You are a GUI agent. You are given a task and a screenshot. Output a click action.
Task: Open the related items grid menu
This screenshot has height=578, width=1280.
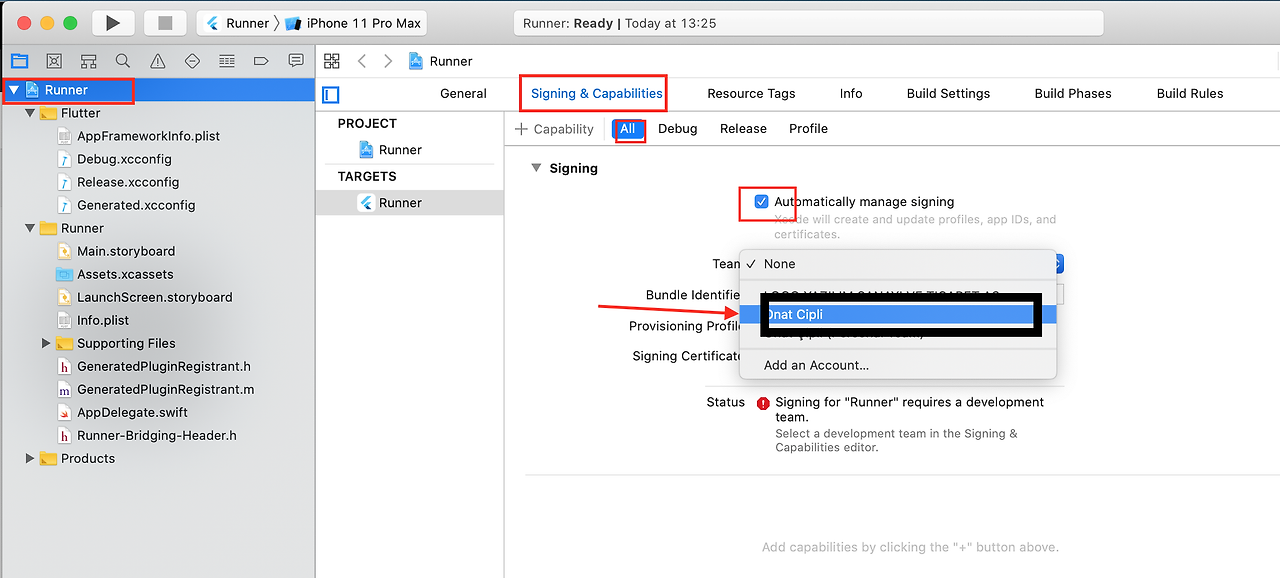coord(332,61)
